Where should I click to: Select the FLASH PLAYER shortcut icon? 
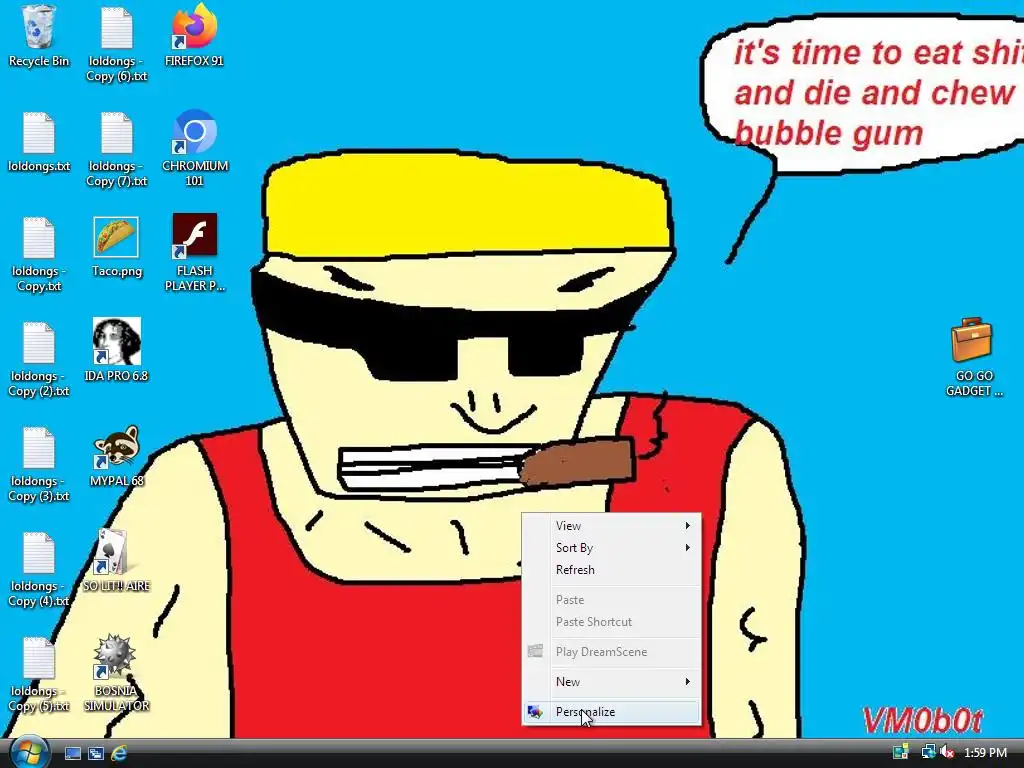click(x=195, y=253)
